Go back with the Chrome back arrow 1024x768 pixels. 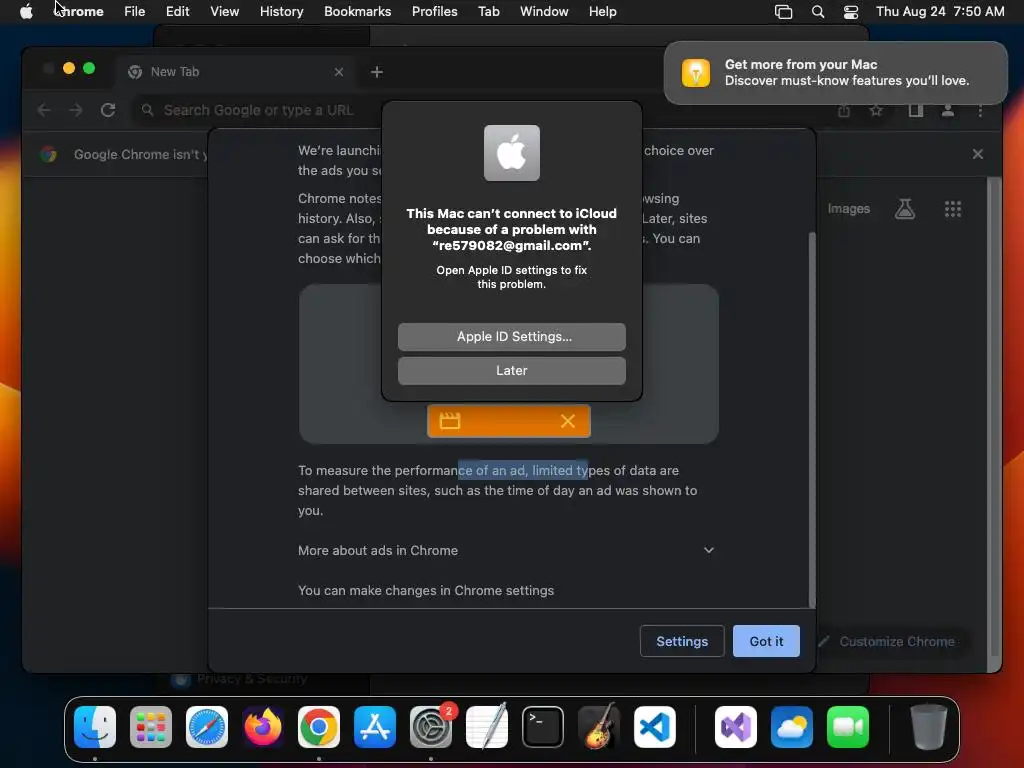pyautogui.click(x=44, y=110)
